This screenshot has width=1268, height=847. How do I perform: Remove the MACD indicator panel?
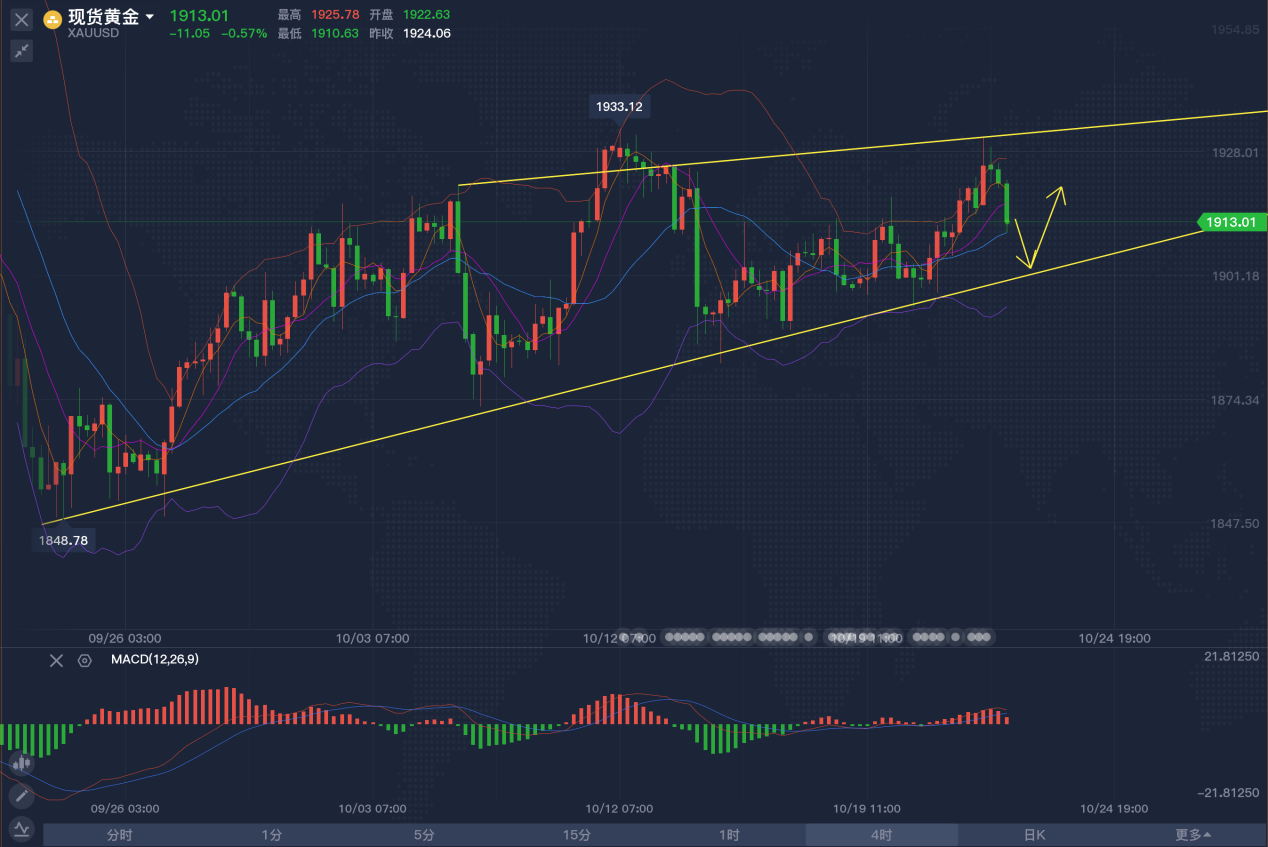[56, 660]
